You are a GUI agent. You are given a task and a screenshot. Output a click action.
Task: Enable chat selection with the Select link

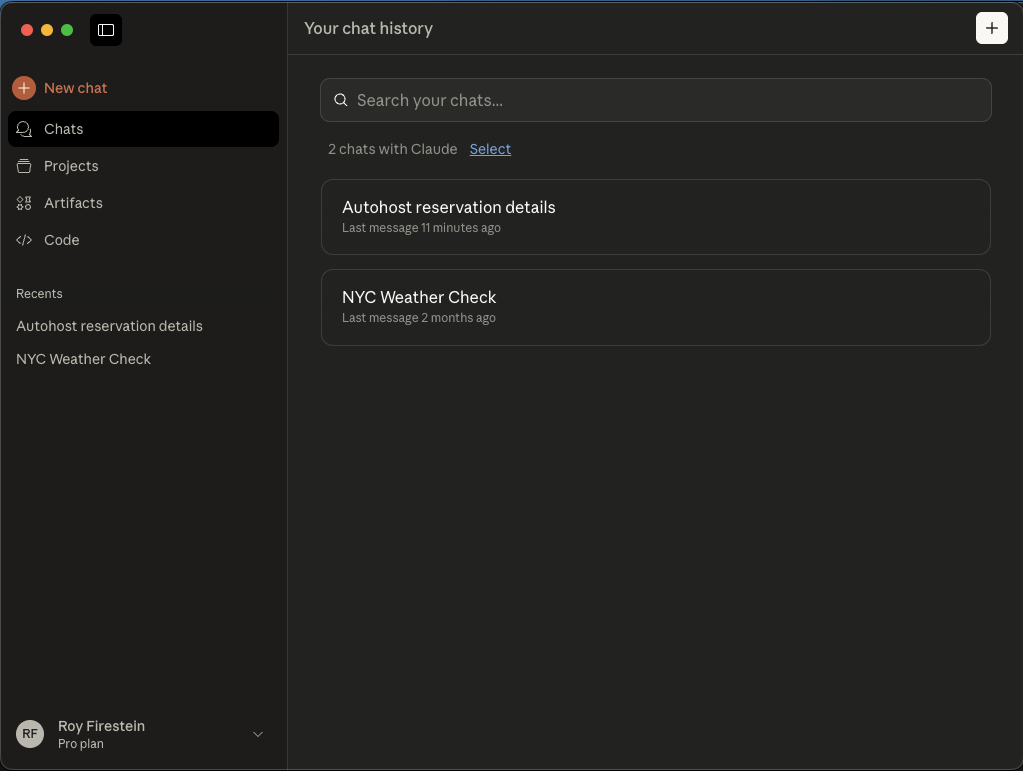[x=490, y=148]
